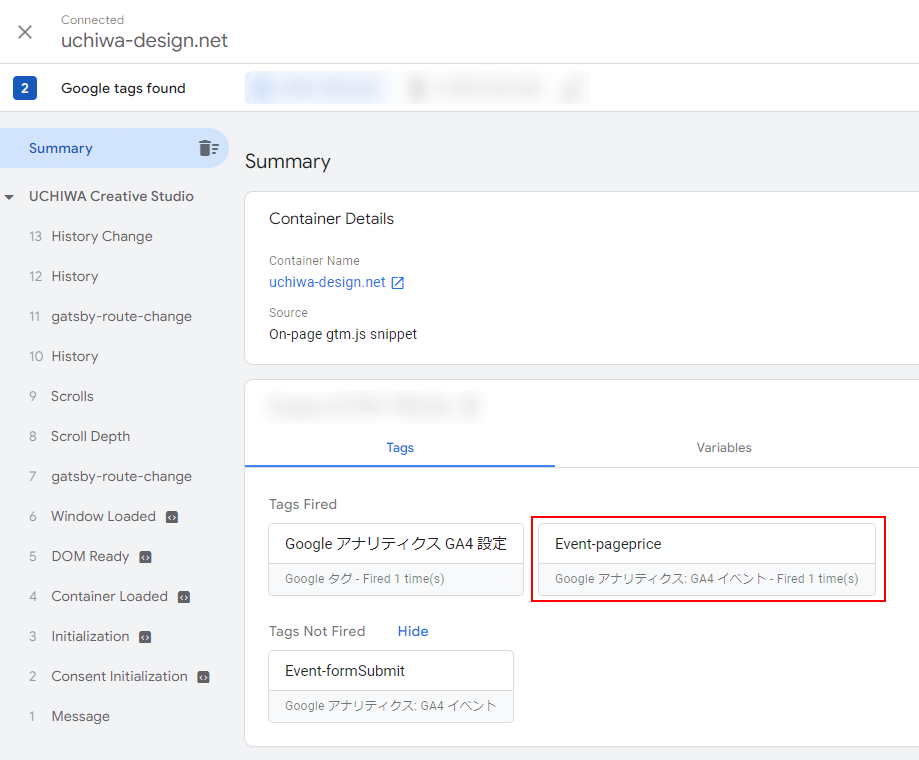Open the Google アナリティクス GA4 設定 tag card
The width and height of the screenshot is (919, 760).
tap(396, 560)
